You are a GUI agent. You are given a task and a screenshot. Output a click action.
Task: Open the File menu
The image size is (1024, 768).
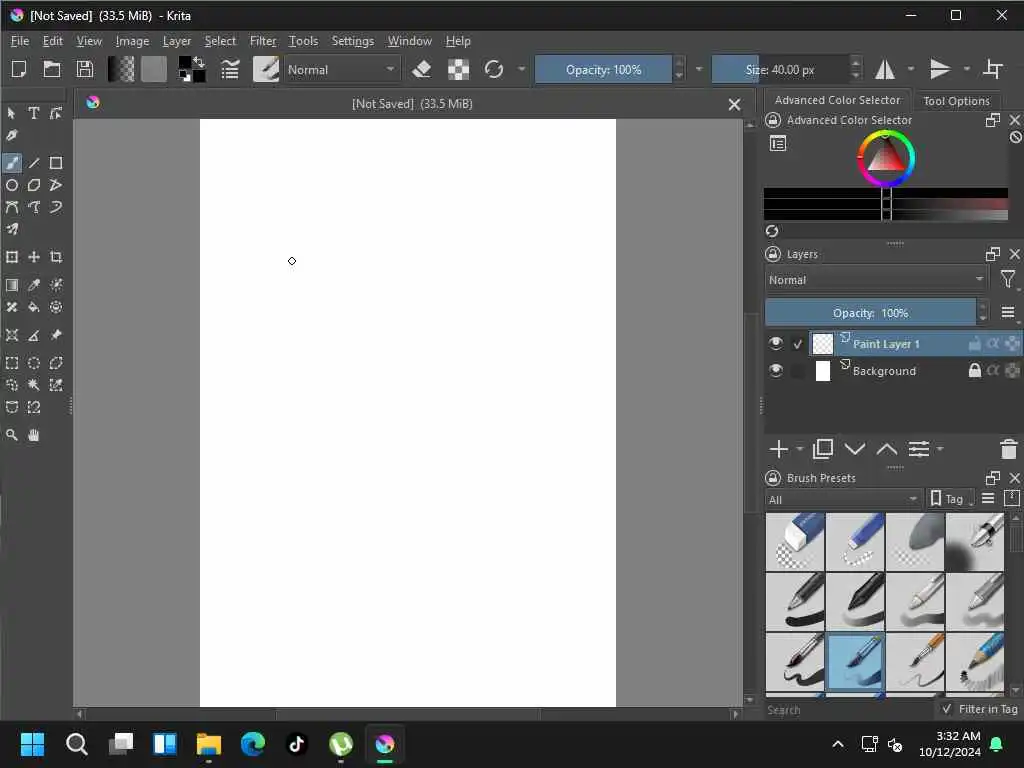click(20, 41)
